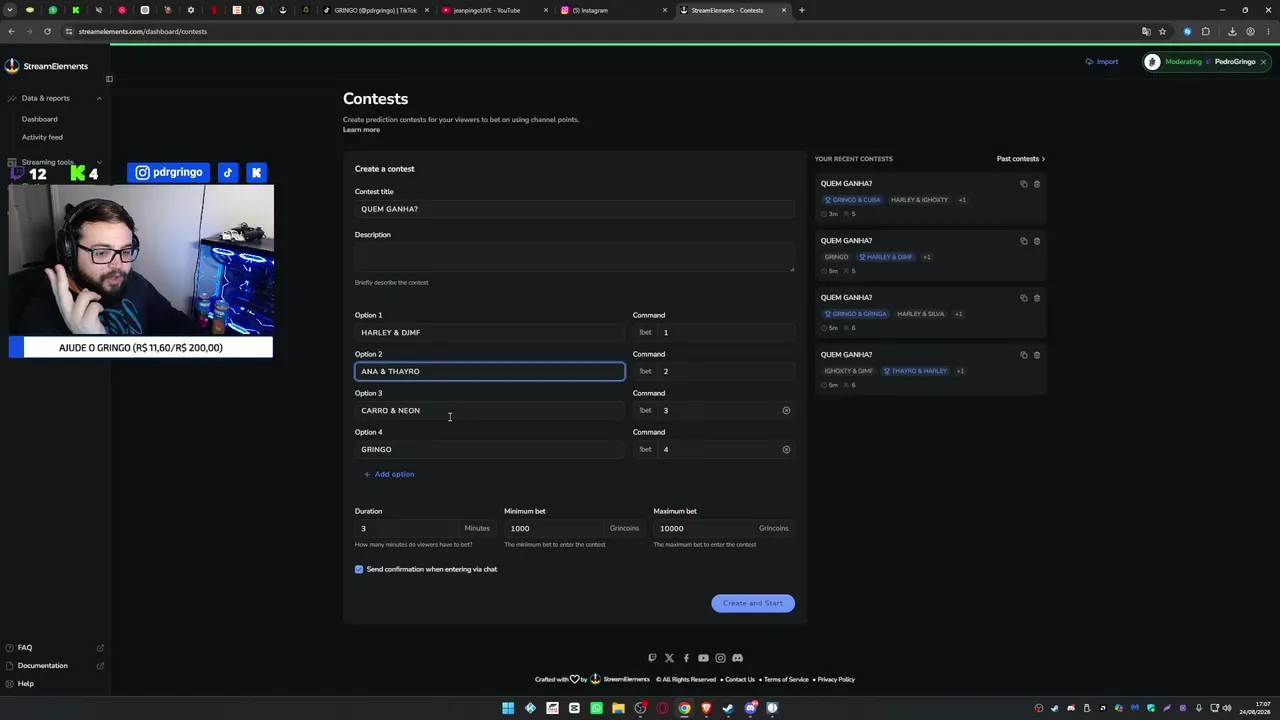Viewport: 1280px width, 720px height.
Task: Add another contest option
Action: point(389,474)
